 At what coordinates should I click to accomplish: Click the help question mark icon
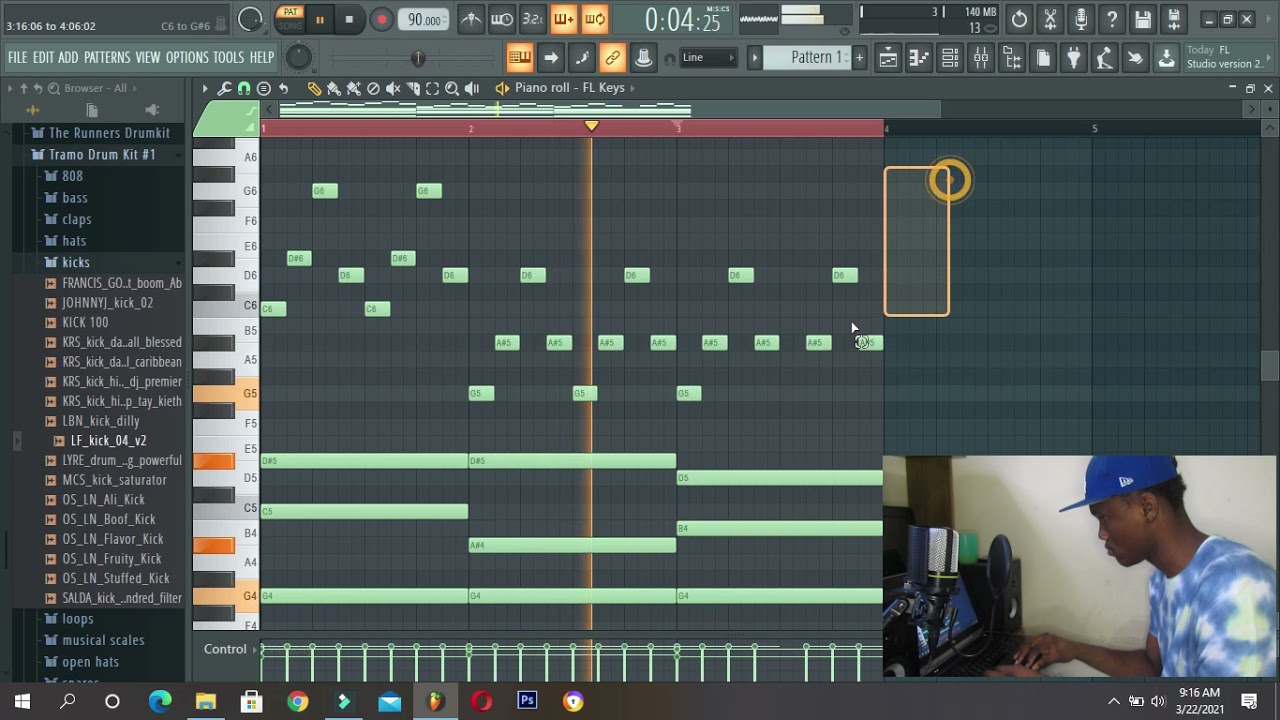(1112, 19)
